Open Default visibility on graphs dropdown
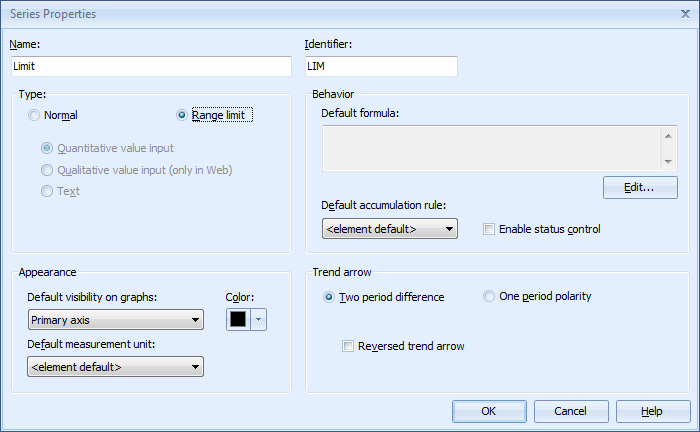700x432 pixels. 115,320
